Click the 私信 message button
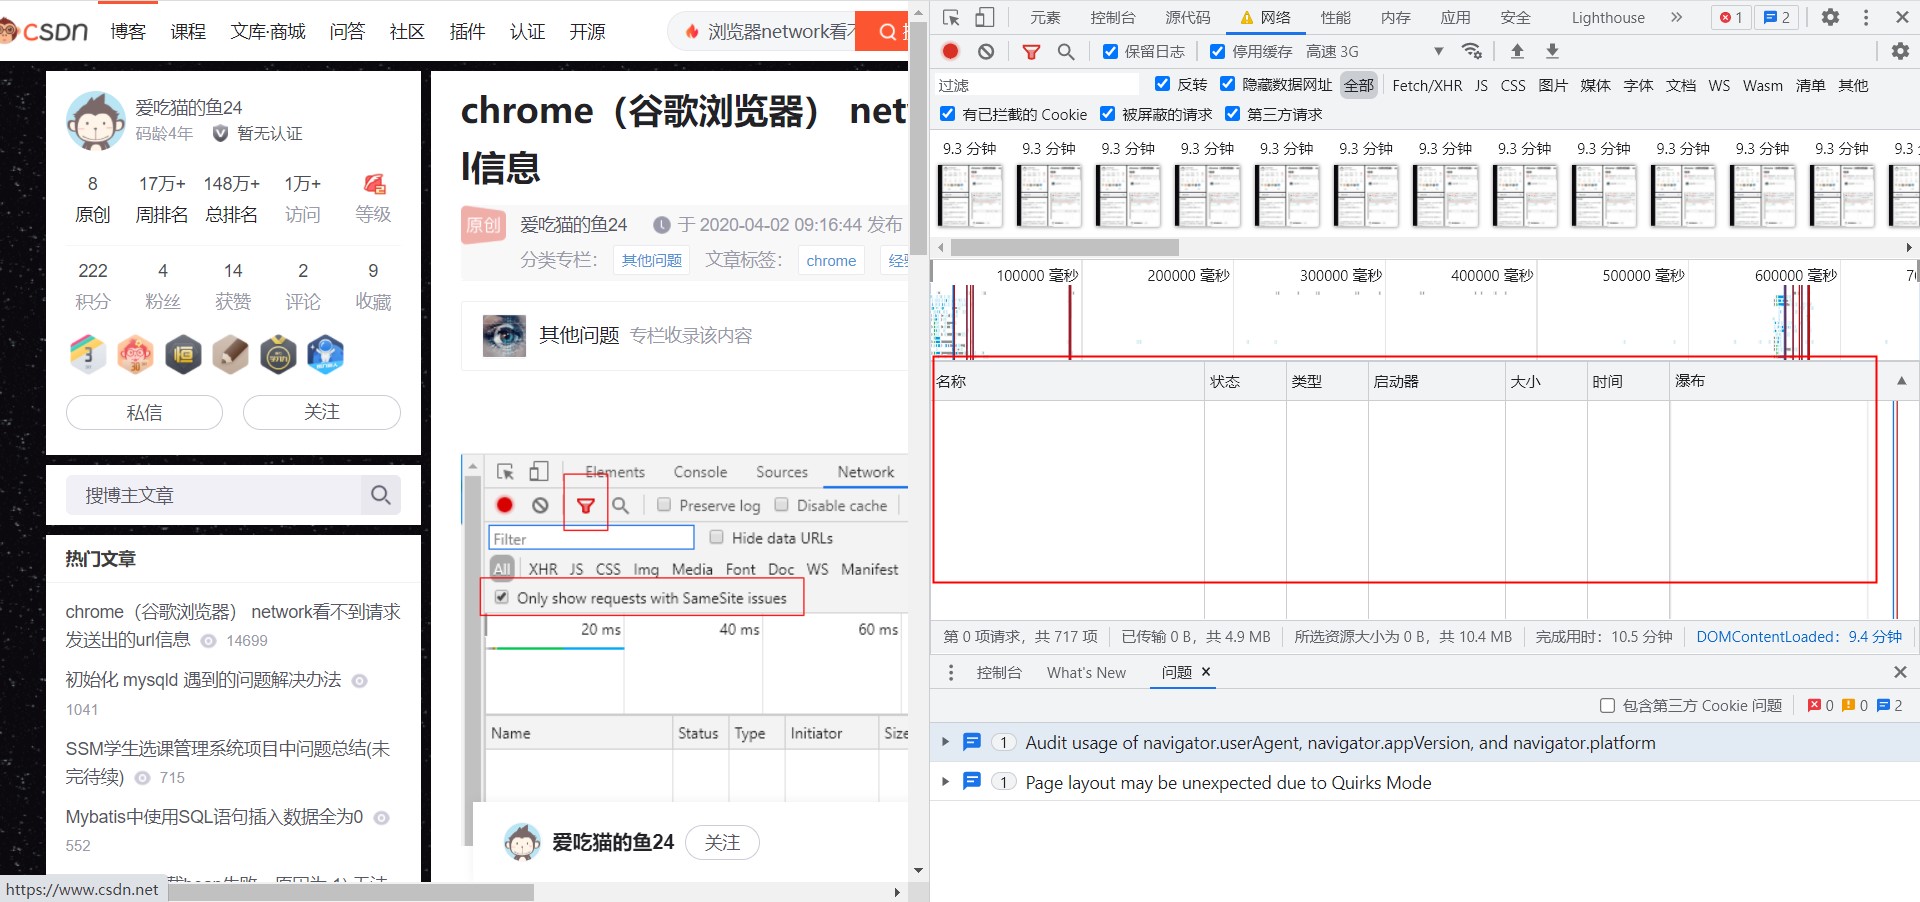Screen dimensions: 1920x902 tap(144, 412)
